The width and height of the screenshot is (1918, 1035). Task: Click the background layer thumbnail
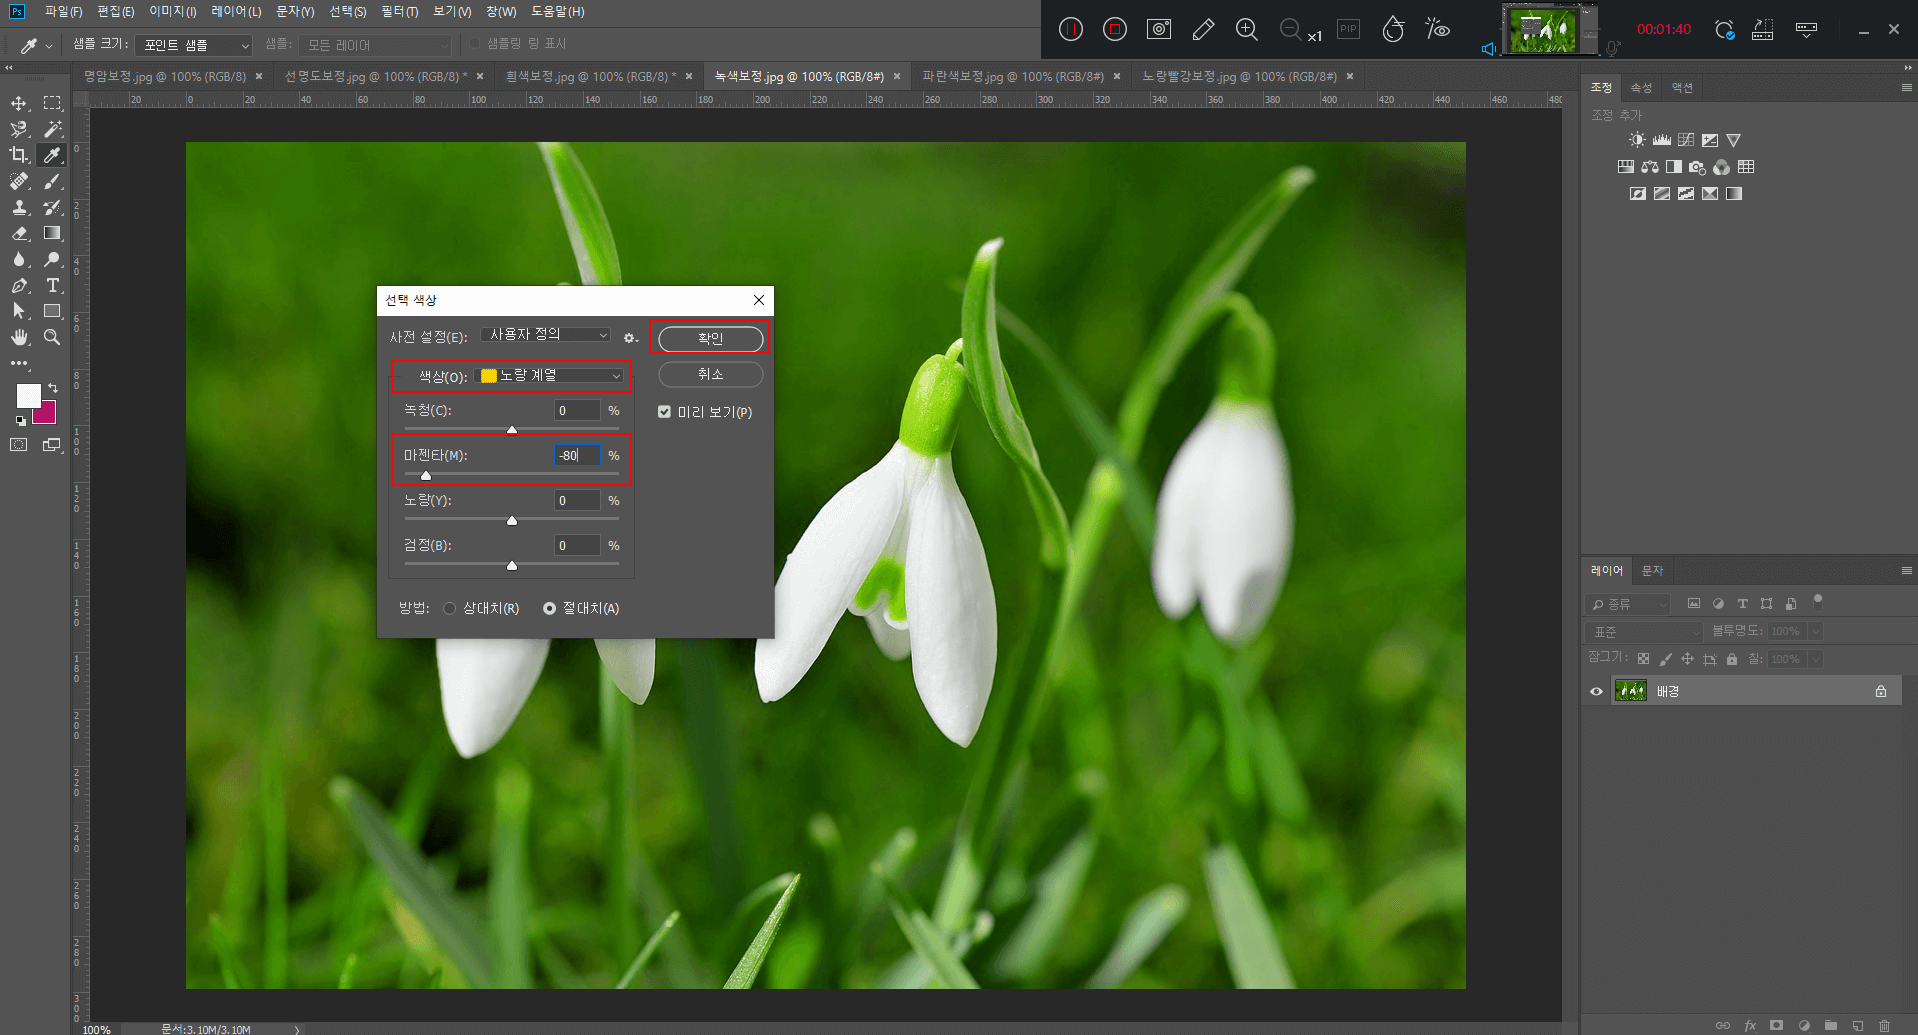point(1631,691)
